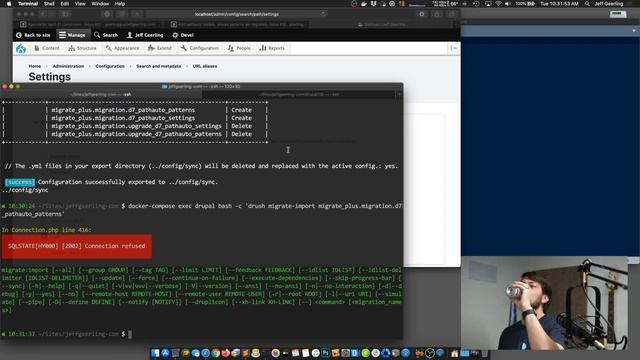This screenshot has height=360, width=640.
Task: Open iTunes from the Dock
Action: click(316, 353)
